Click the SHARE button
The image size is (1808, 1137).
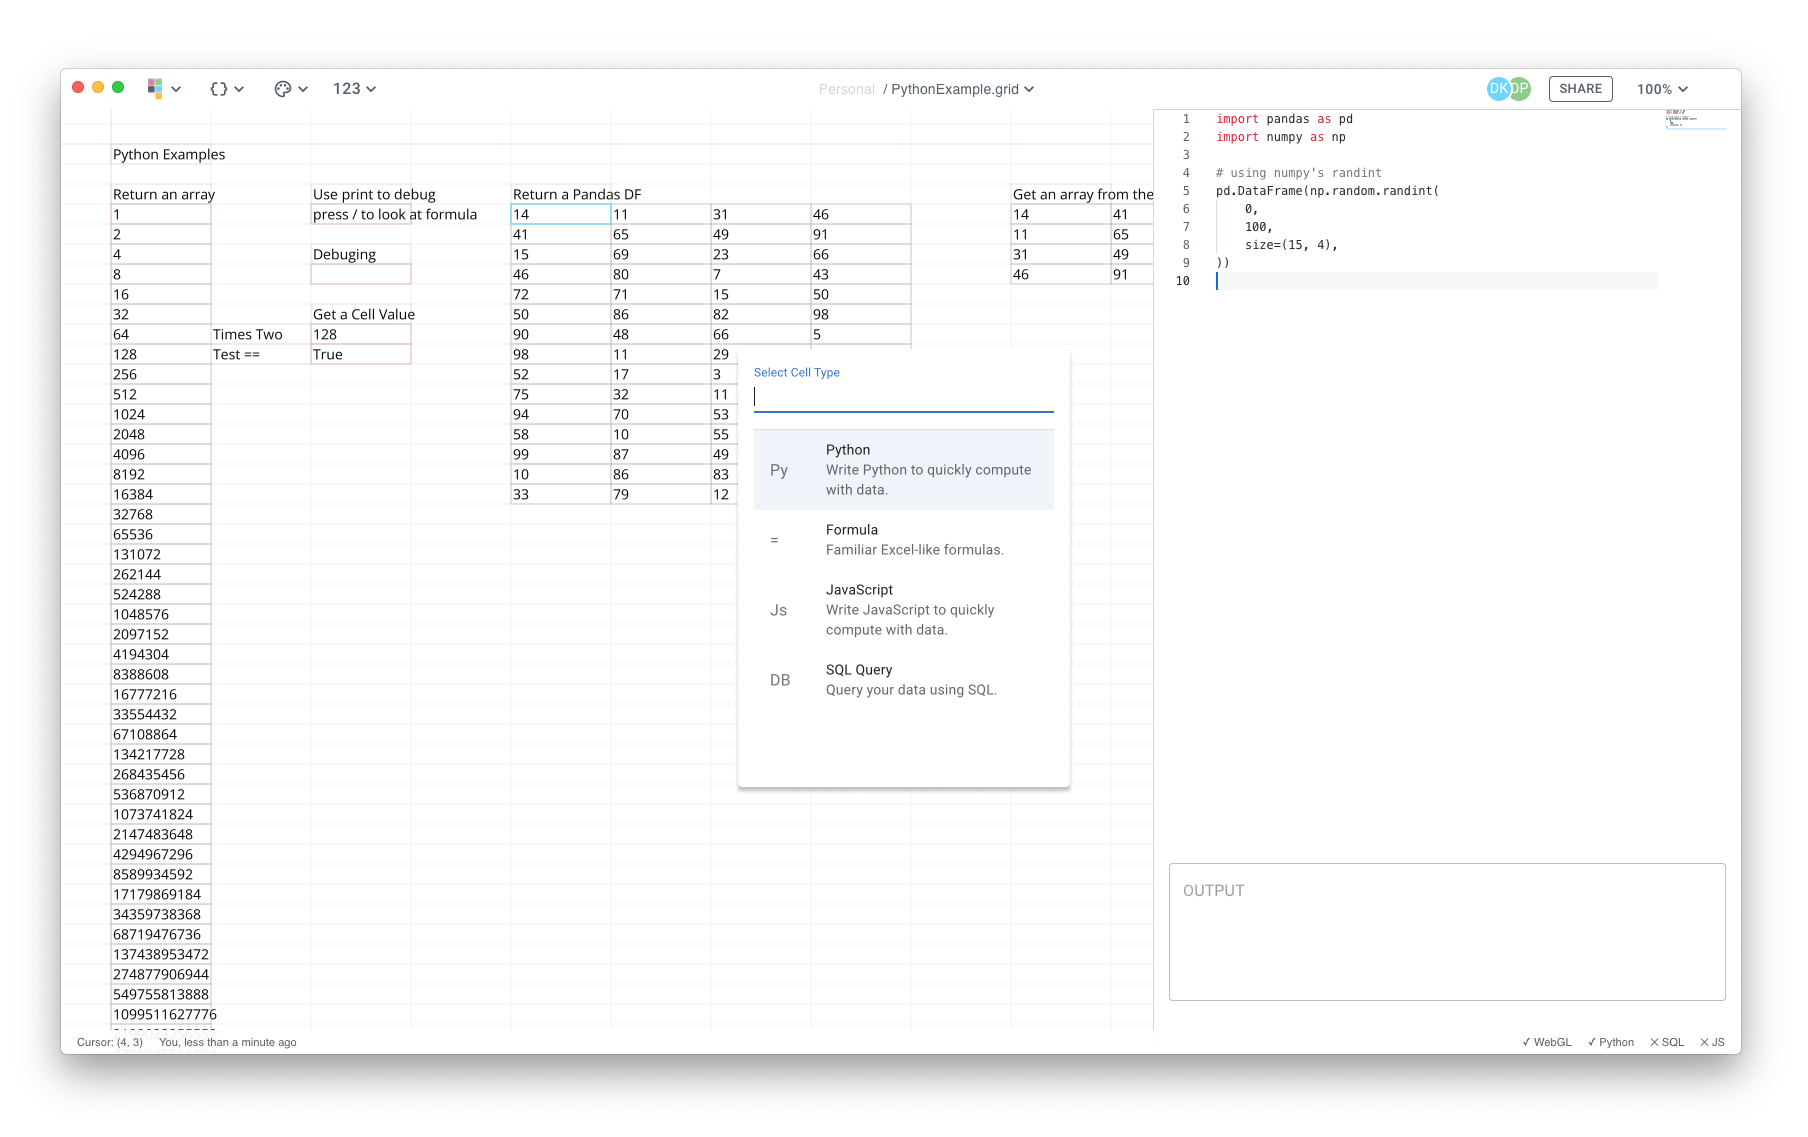[1580, 89]
